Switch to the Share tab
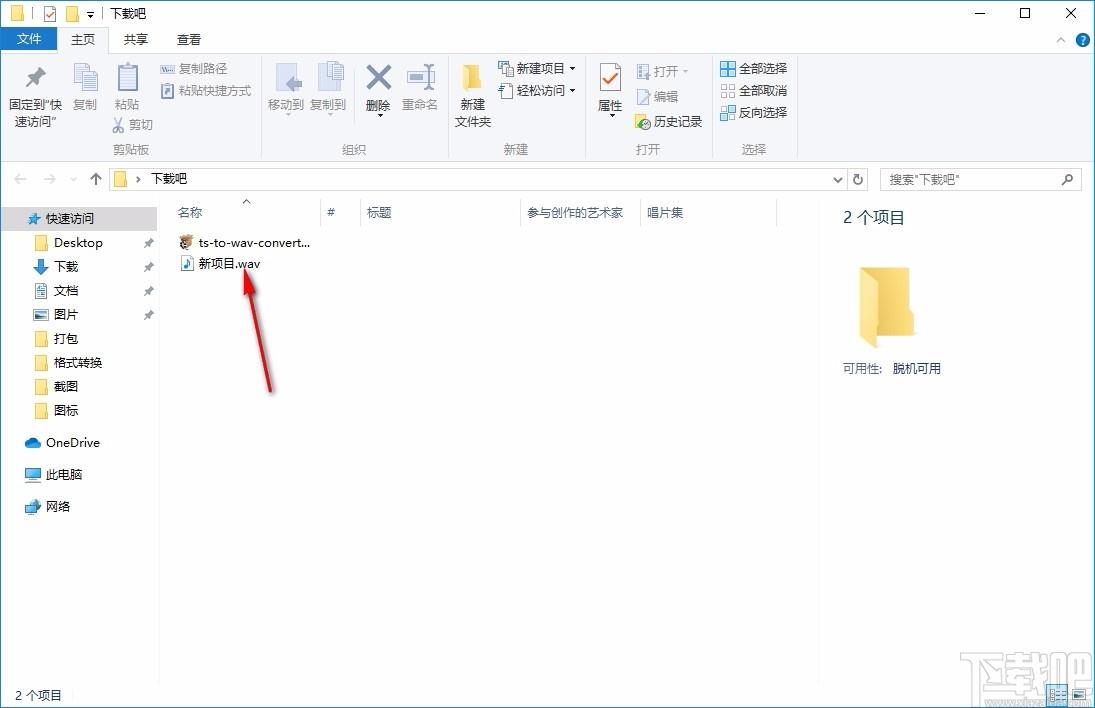 [x=135, y=40]
